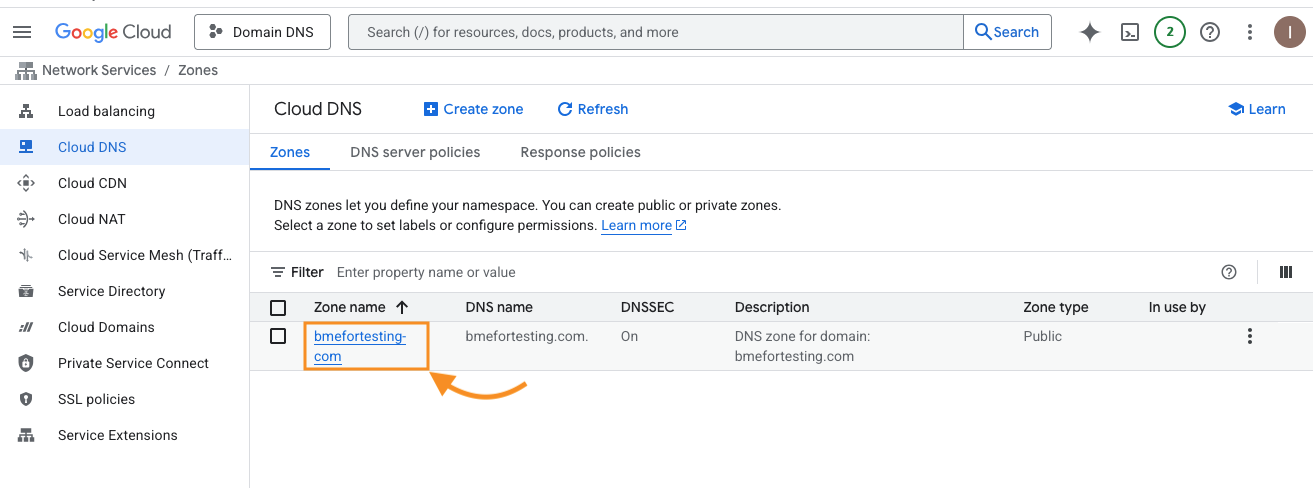Screen dimensions: 1313x488
Task: Open the header more options kebab menu
Action: [1250, 32]
